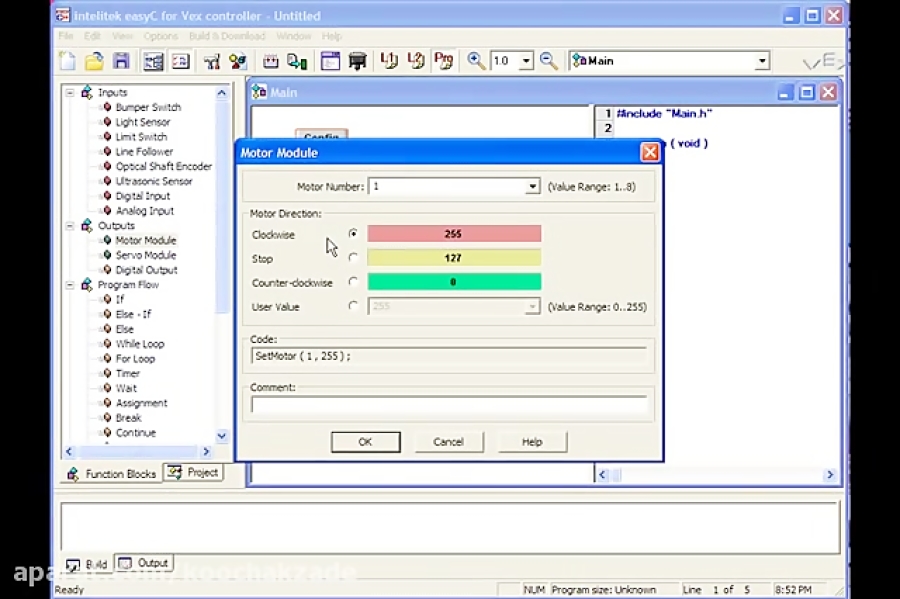The width and height of the screenshot is (900, 599).
Task: Choose the Stop motor direction
Action: tap(353, 257)
